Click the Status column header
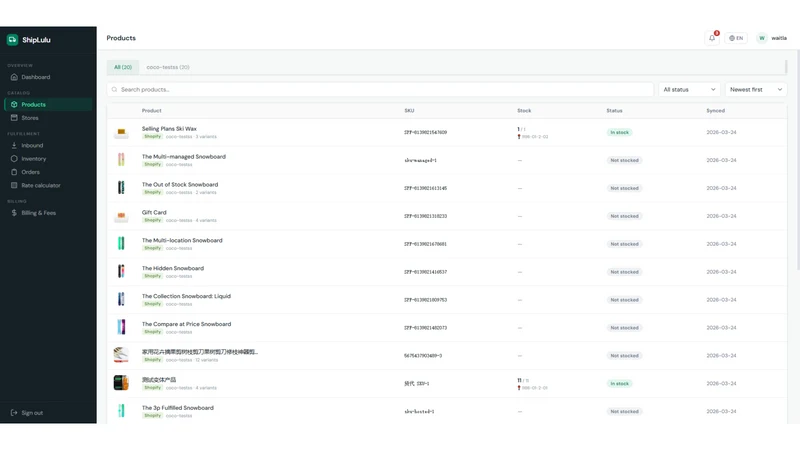 pos(614,111)
